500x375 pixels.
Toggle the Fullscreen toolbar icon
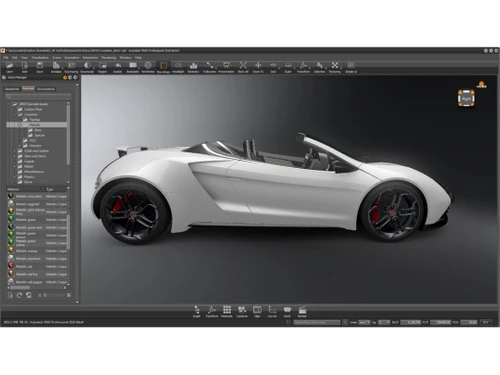click(209, 65)
